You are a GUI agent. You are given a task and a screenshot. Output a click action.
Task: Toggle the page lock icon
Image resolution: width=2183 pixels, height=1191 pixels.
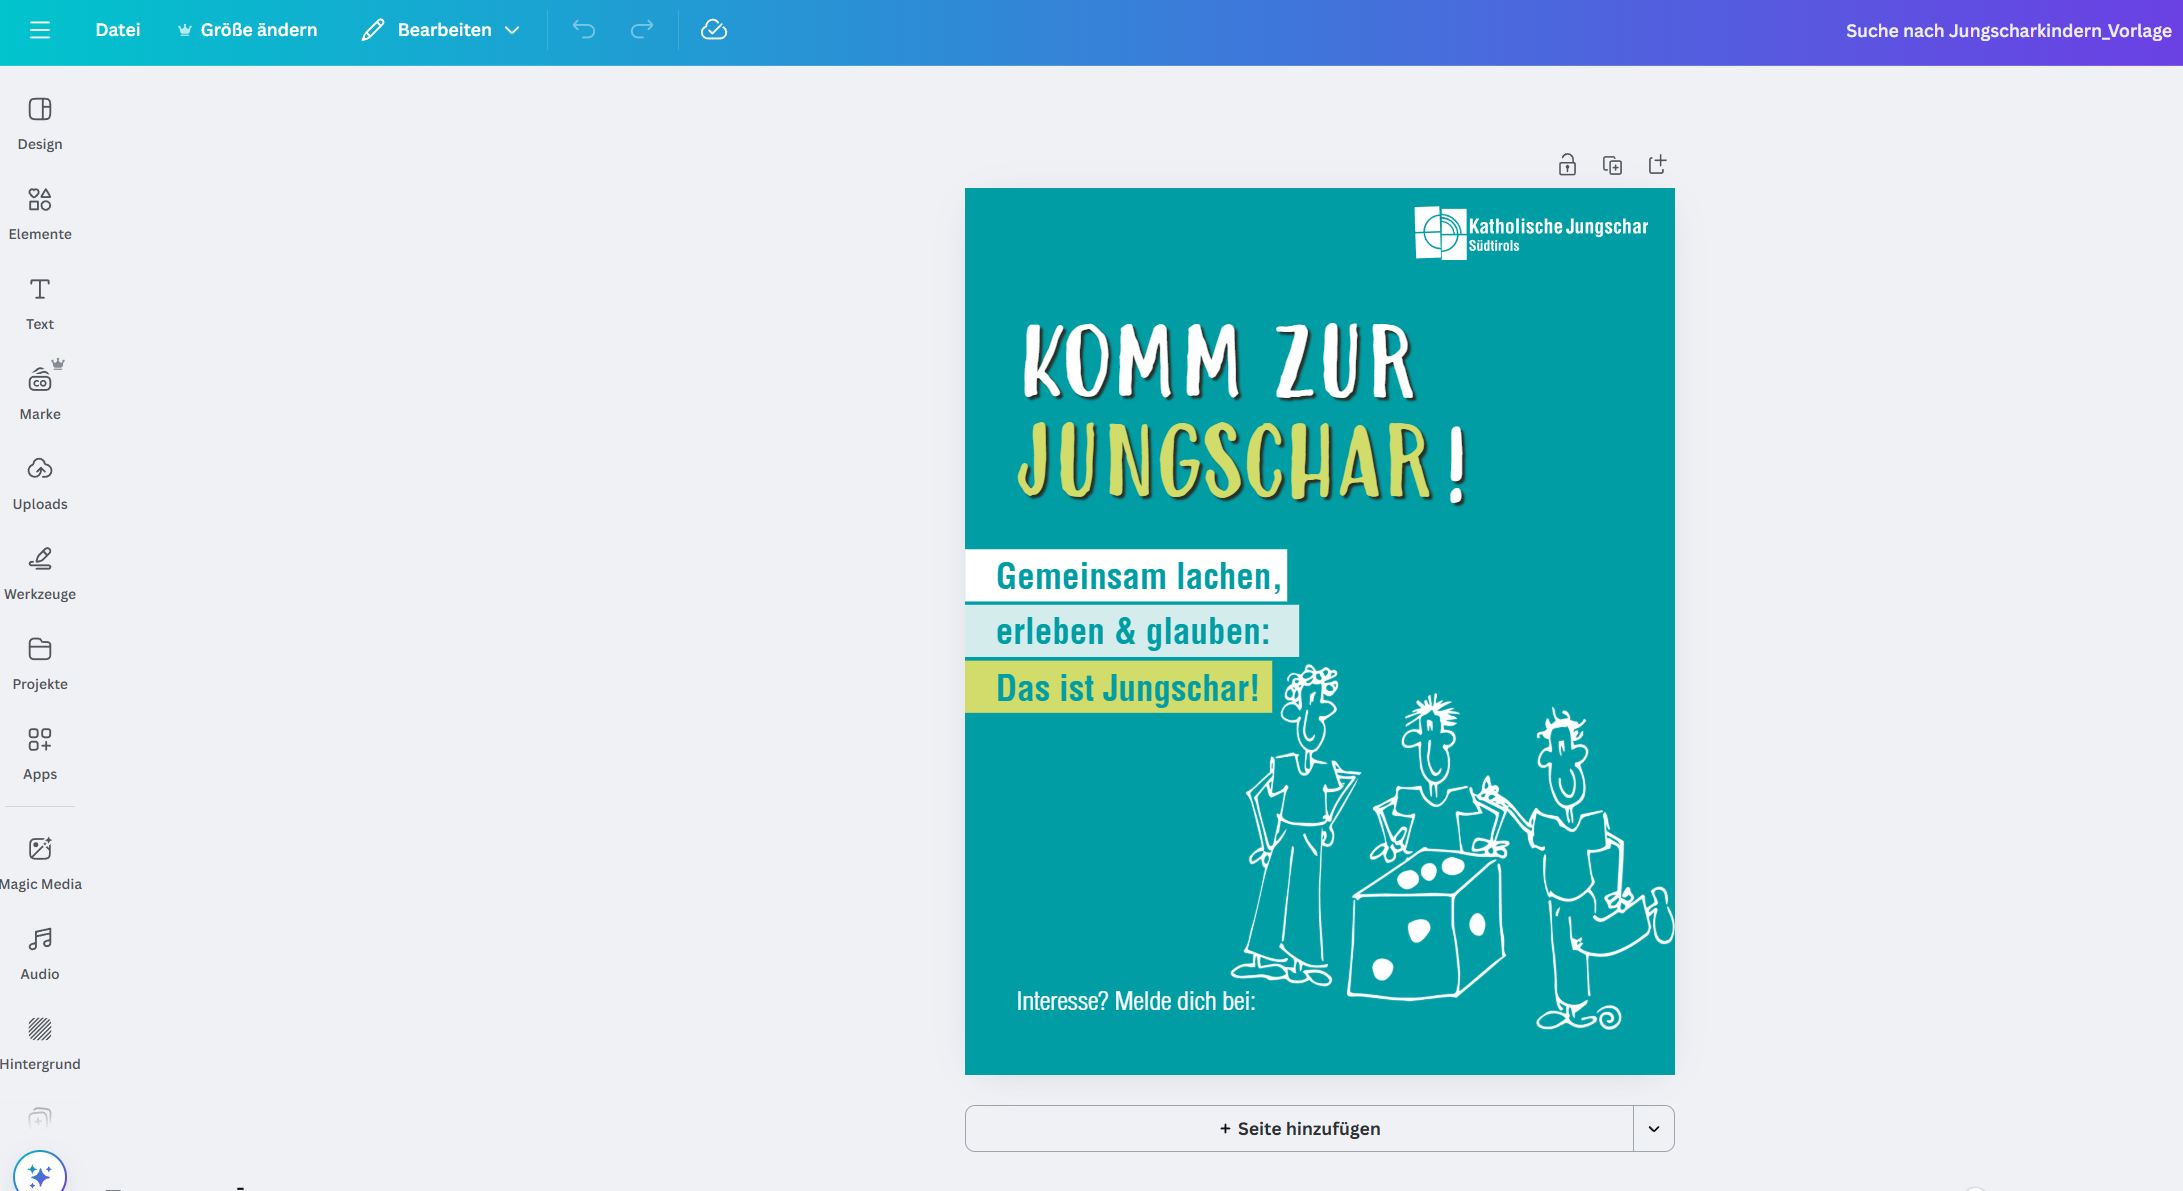pyautogui.click(x=1567, y=165)
